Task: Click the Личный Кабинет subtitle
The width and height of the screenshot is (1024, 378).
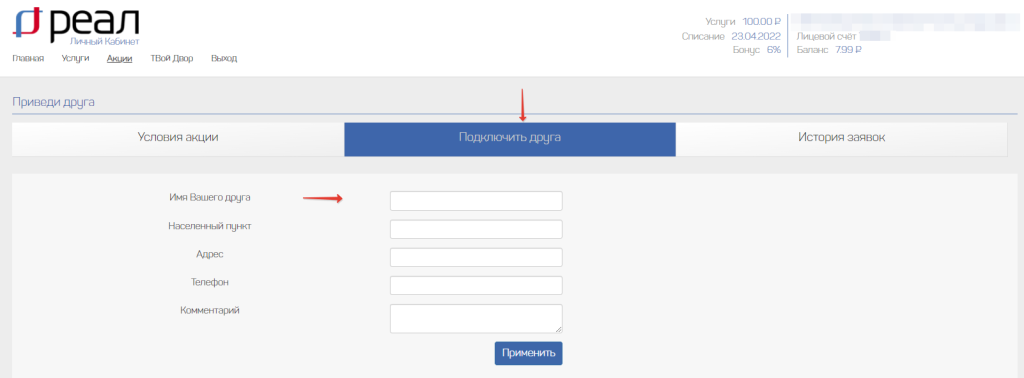Action: click(104, 41)
